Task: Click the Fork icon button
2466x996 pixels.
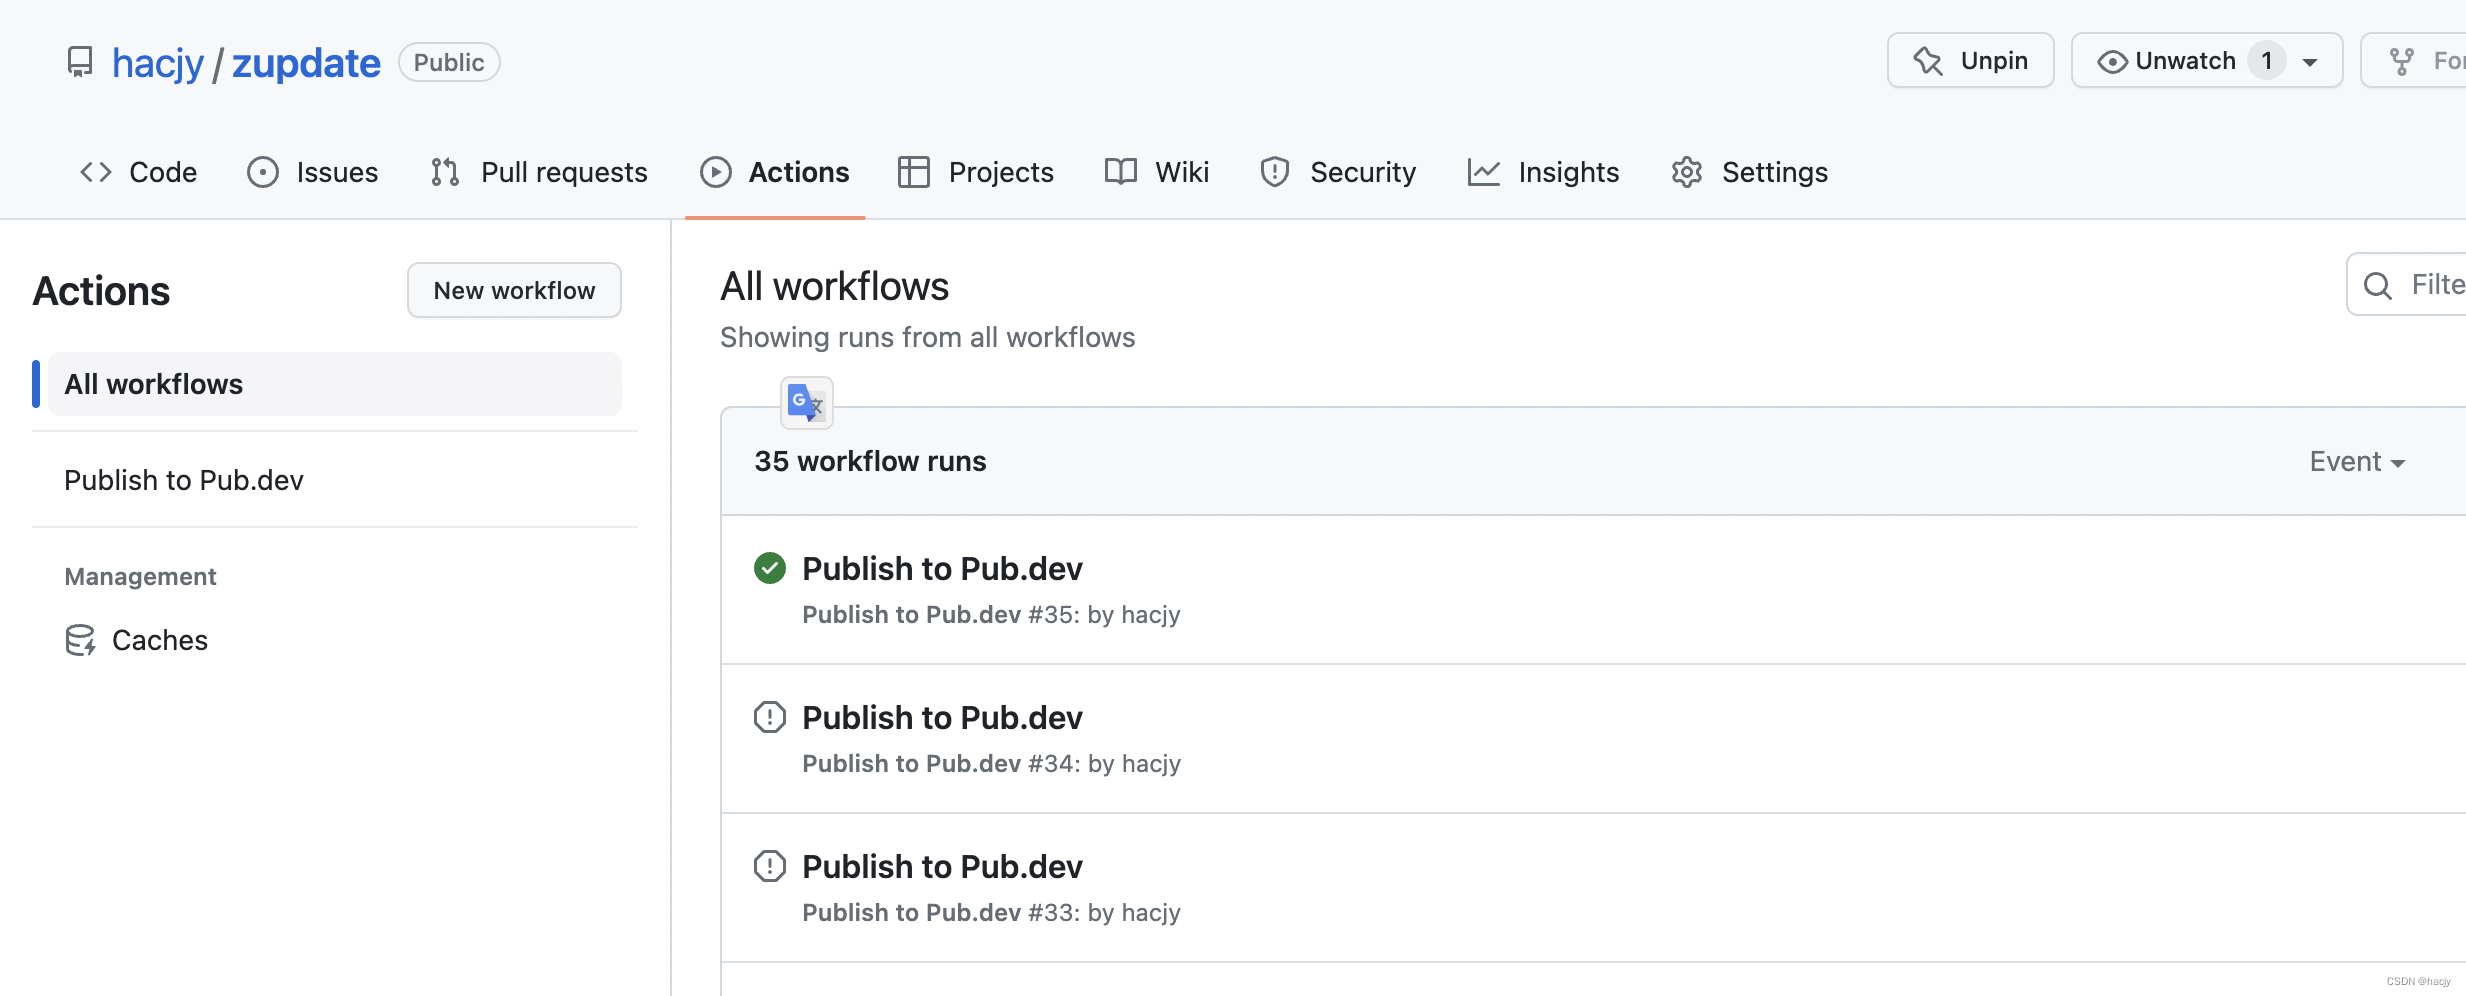Action: point(2414,61)
